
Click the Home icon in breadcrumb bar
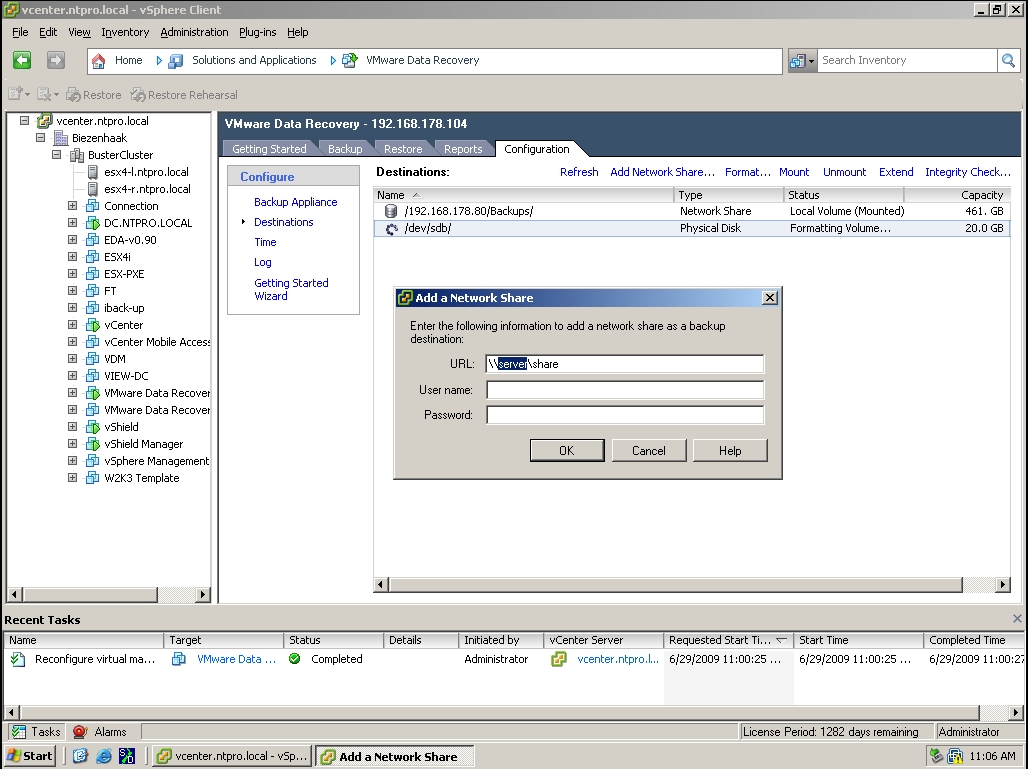pos(98,61)
